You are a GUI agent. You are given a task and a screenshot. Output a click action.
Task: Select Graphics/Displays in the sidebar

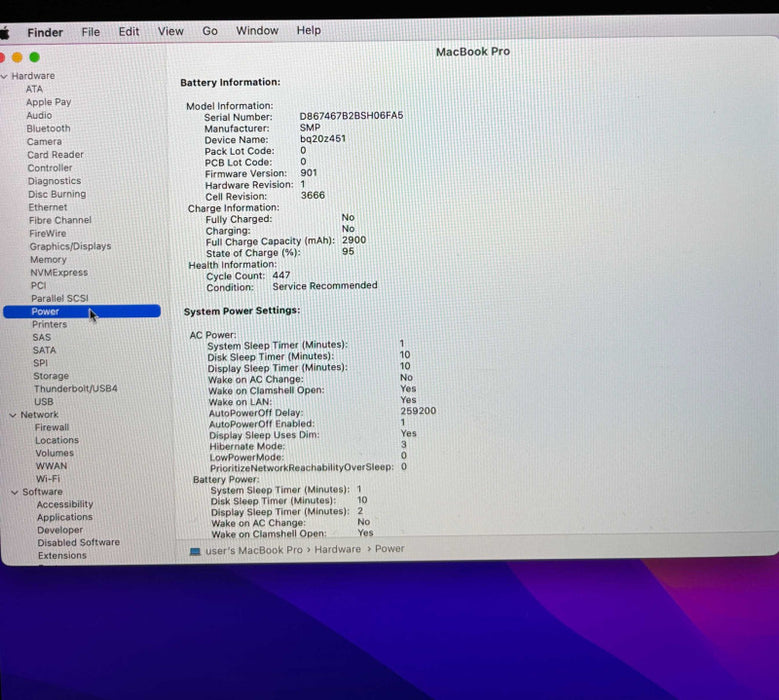coord(70,246)
